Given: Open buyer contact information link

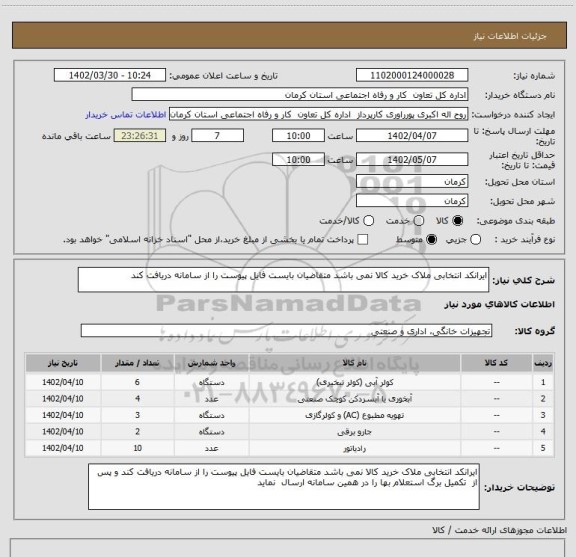Looking at the screenshot, I should [126, 115].
